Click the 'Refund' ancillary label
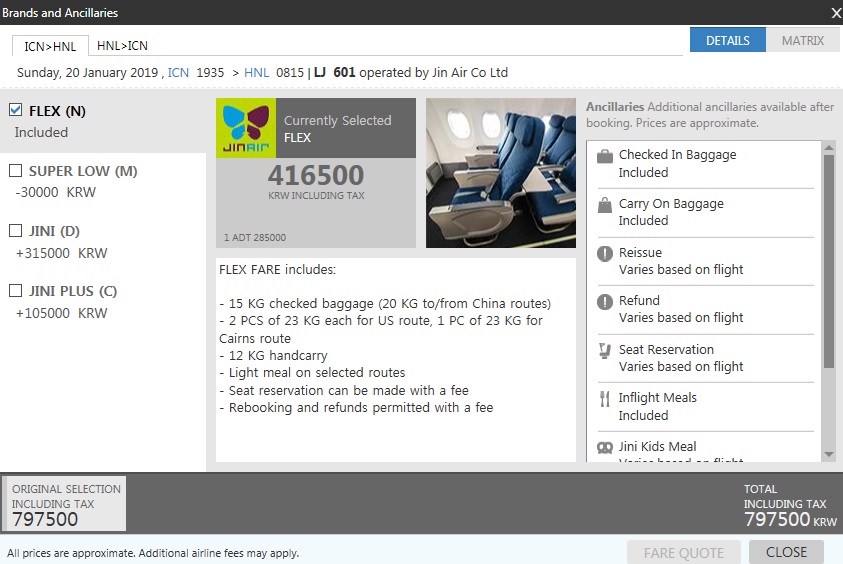 [639, 301]
